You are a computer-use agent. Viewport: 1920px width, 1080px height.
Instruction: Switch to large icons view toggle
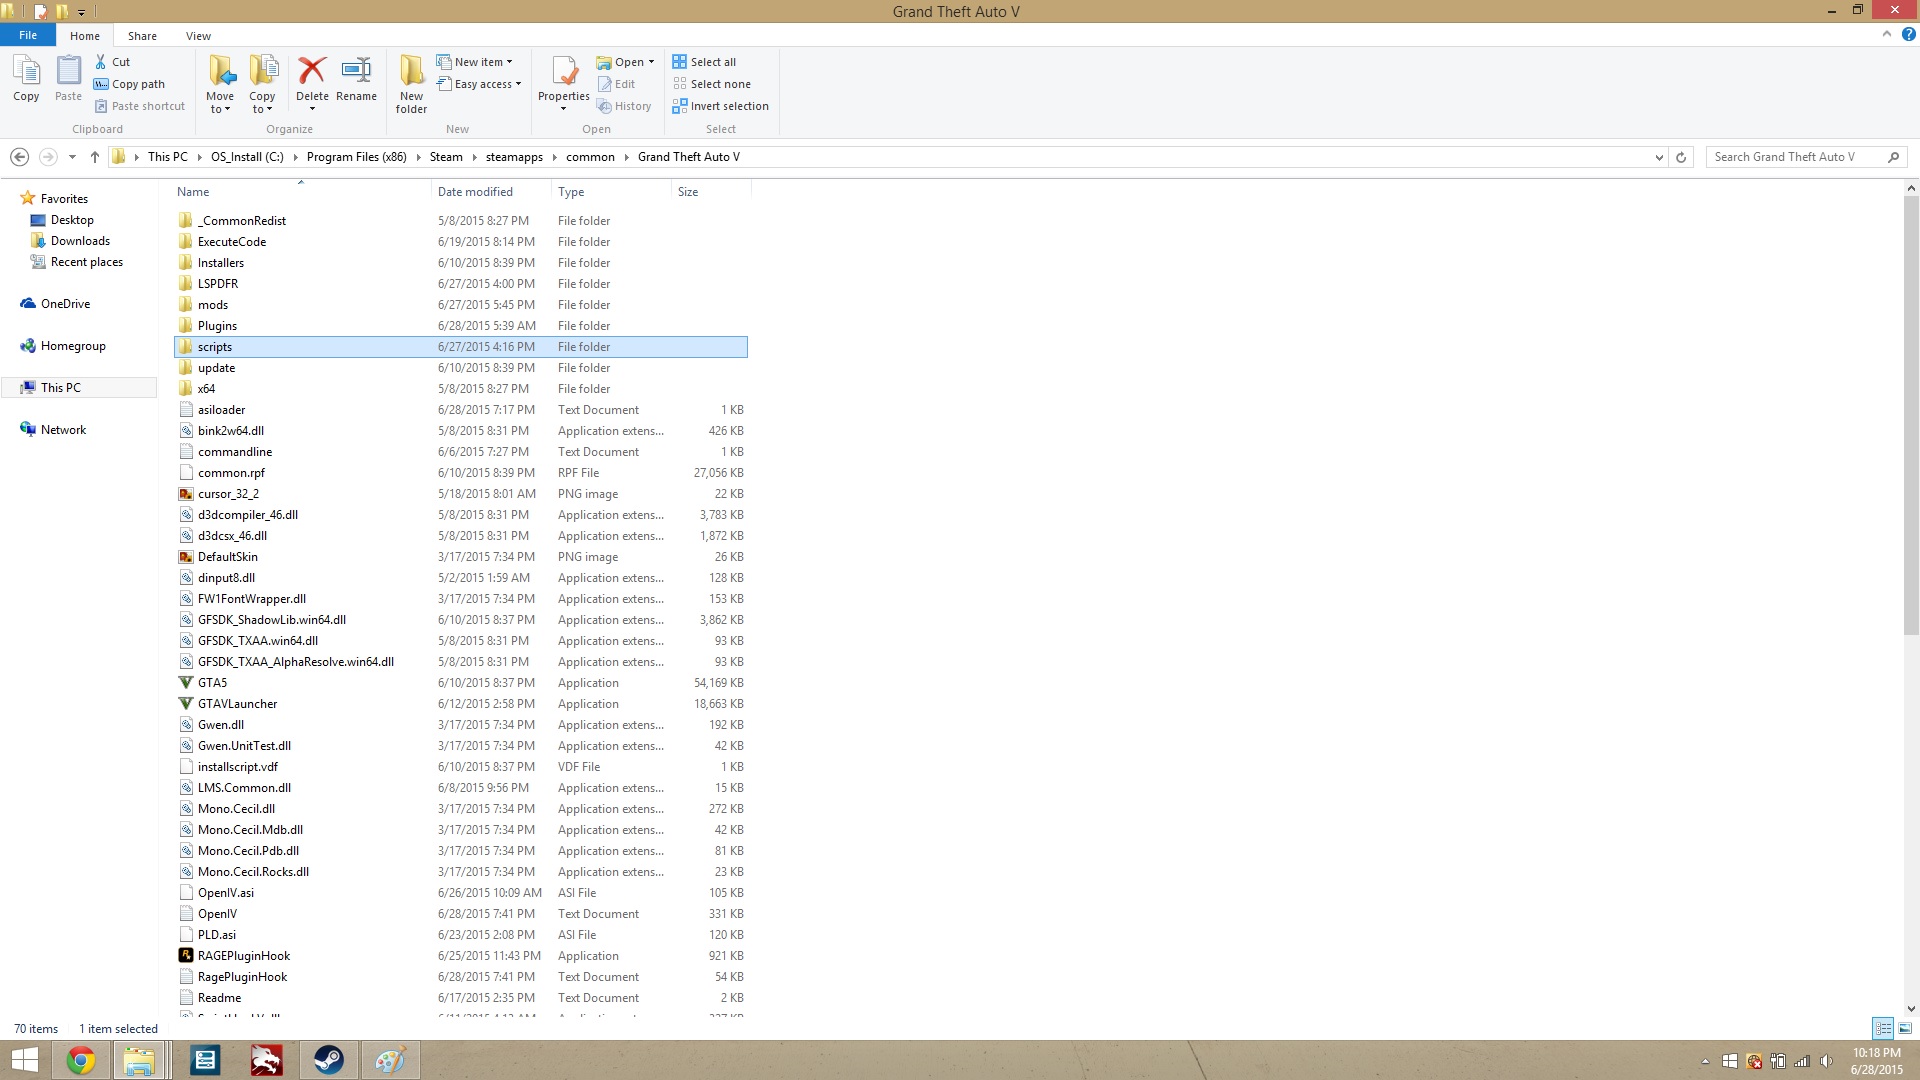pos(1905,1028)
